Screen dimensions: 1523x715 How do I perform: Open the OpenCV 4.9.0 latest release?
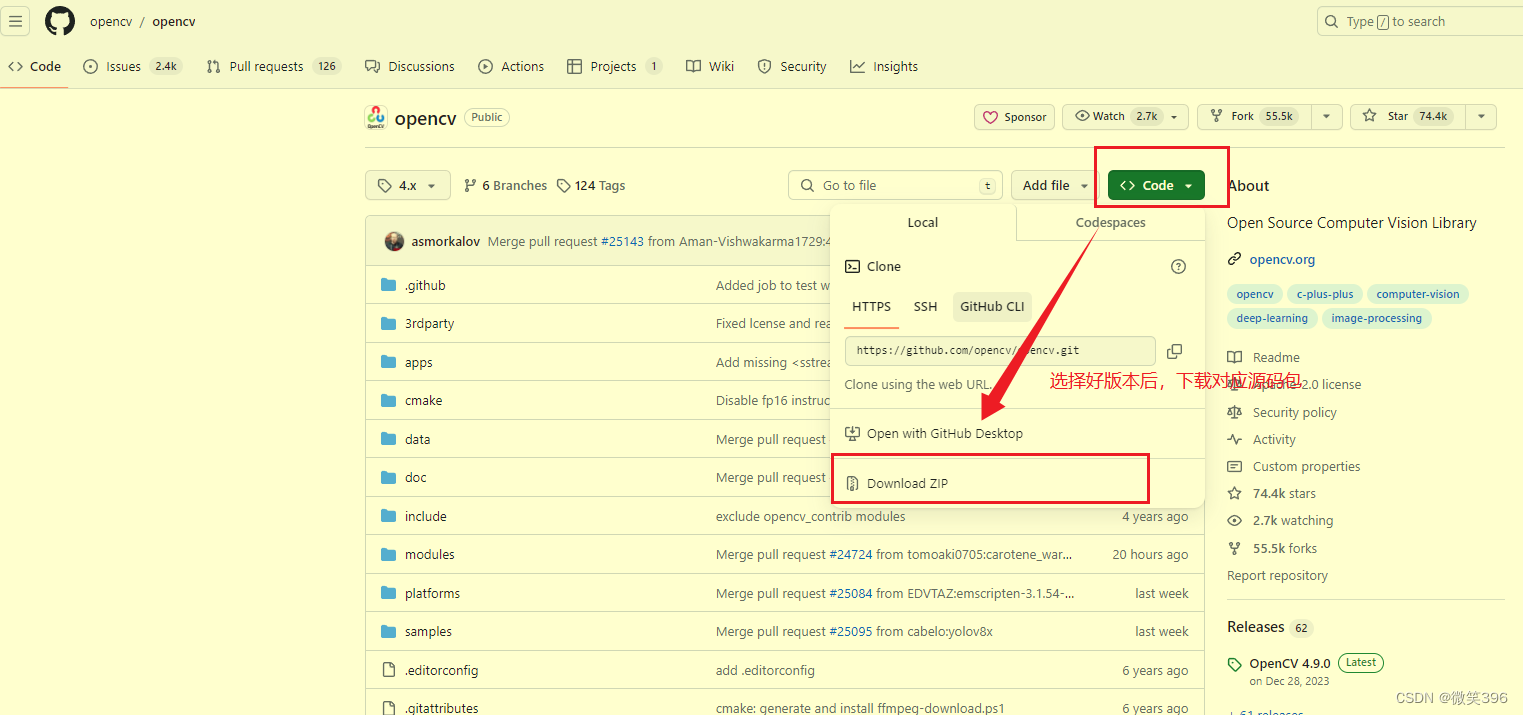click(1290, 663)
